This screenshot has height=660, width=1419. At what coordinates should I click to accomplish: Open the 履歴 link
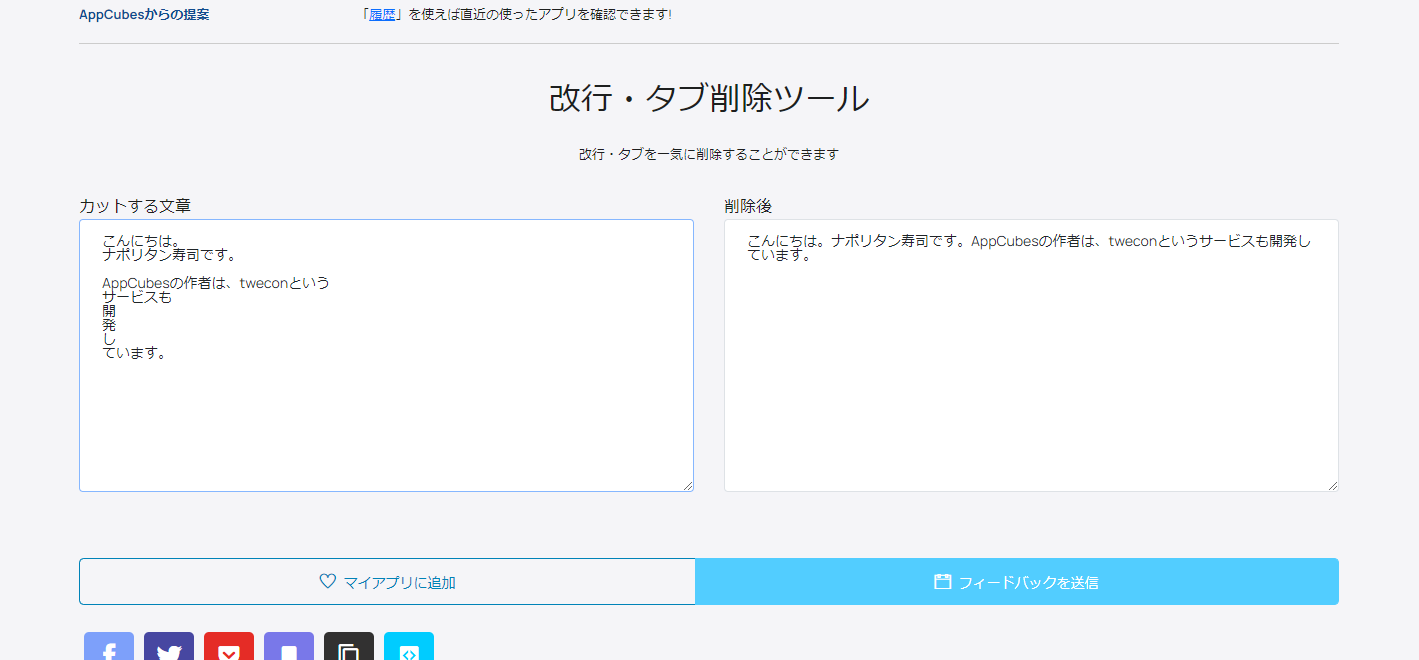pos(382,15)
